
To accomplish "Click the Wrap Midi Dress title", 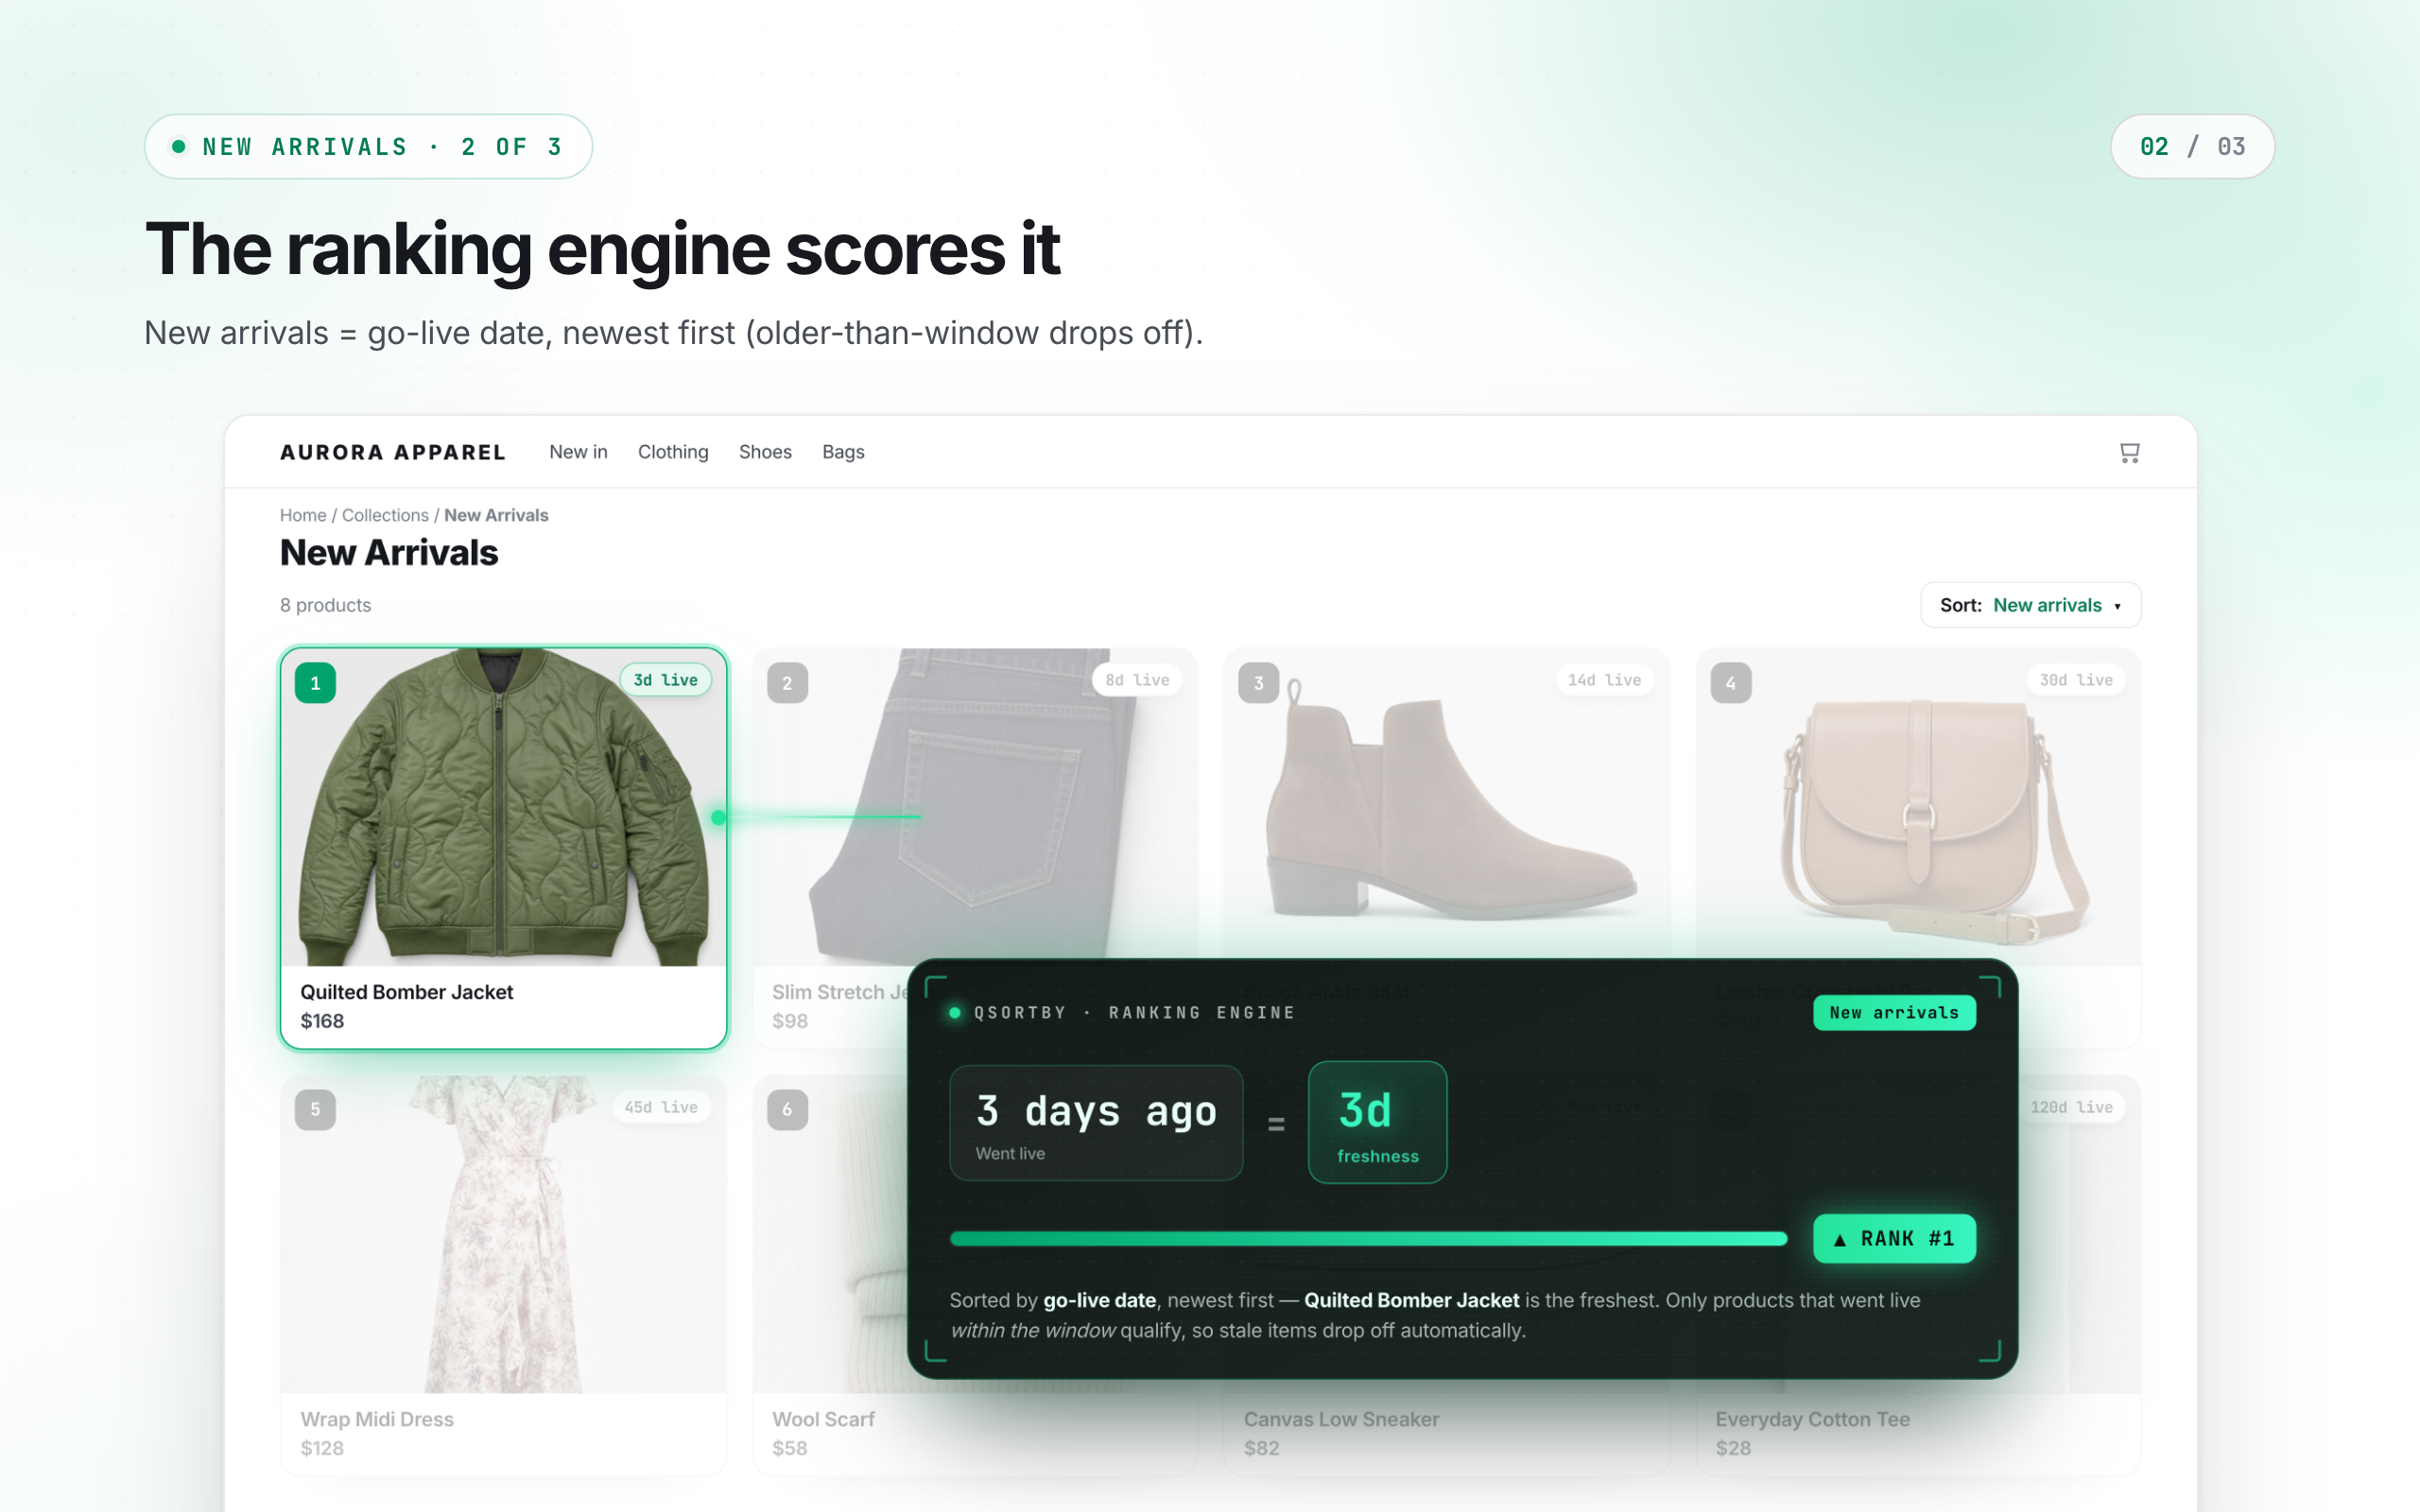I will [x=377, y=1419].
